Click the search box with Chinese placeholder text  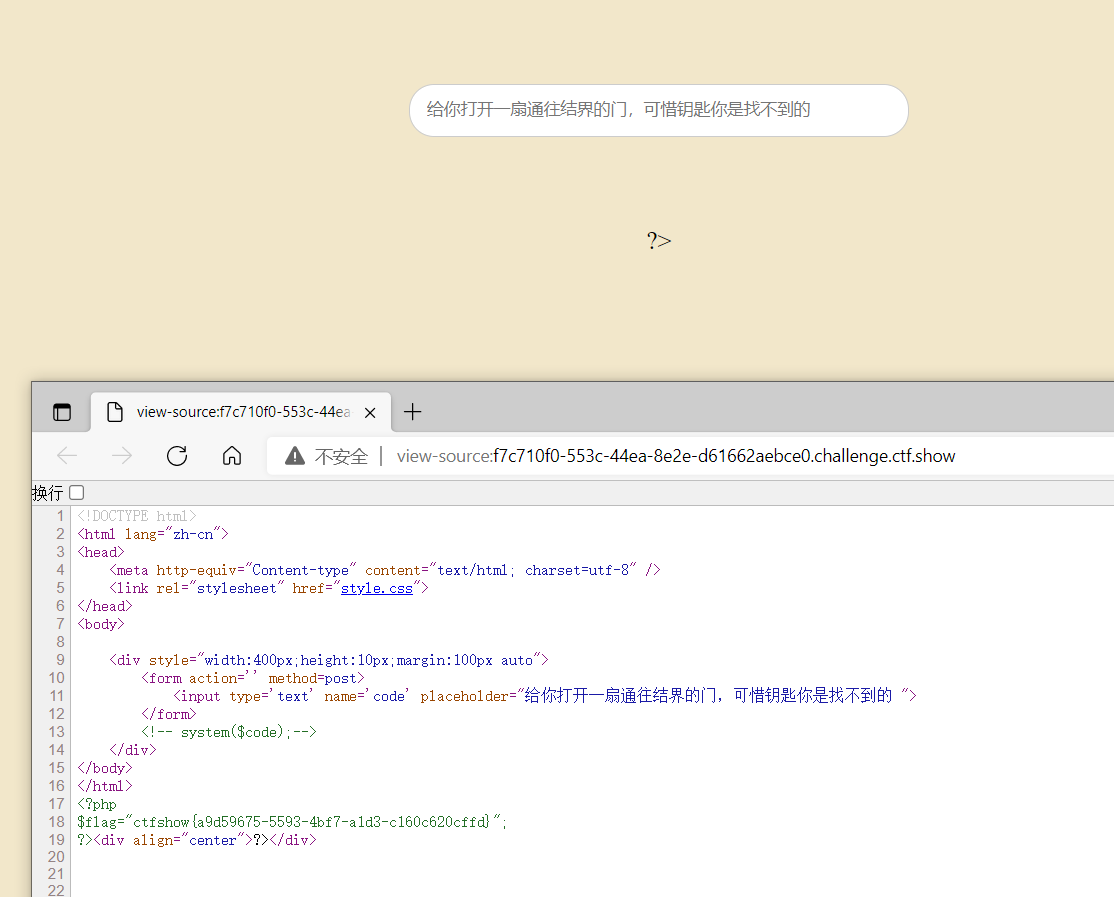pyautogui.click(x=659, y=110)
